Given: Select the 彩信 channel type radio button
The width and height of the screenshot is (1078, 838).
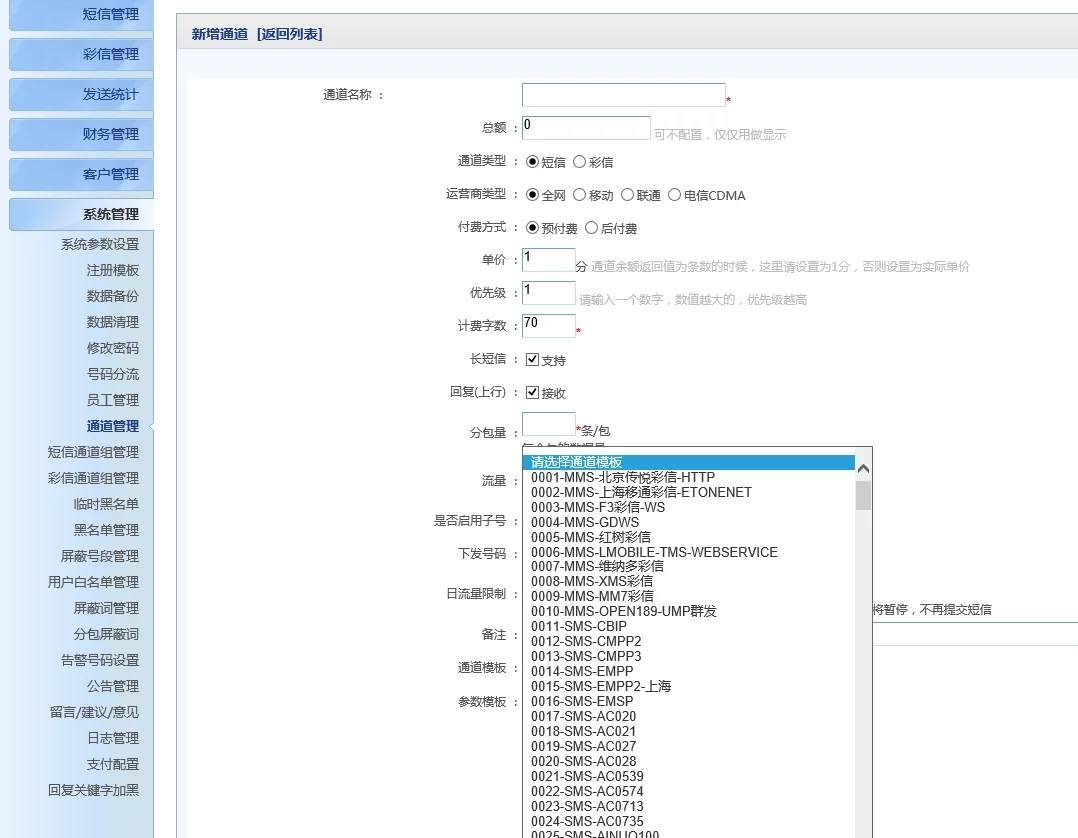Looking at the screenshot, I should point(579,162).
